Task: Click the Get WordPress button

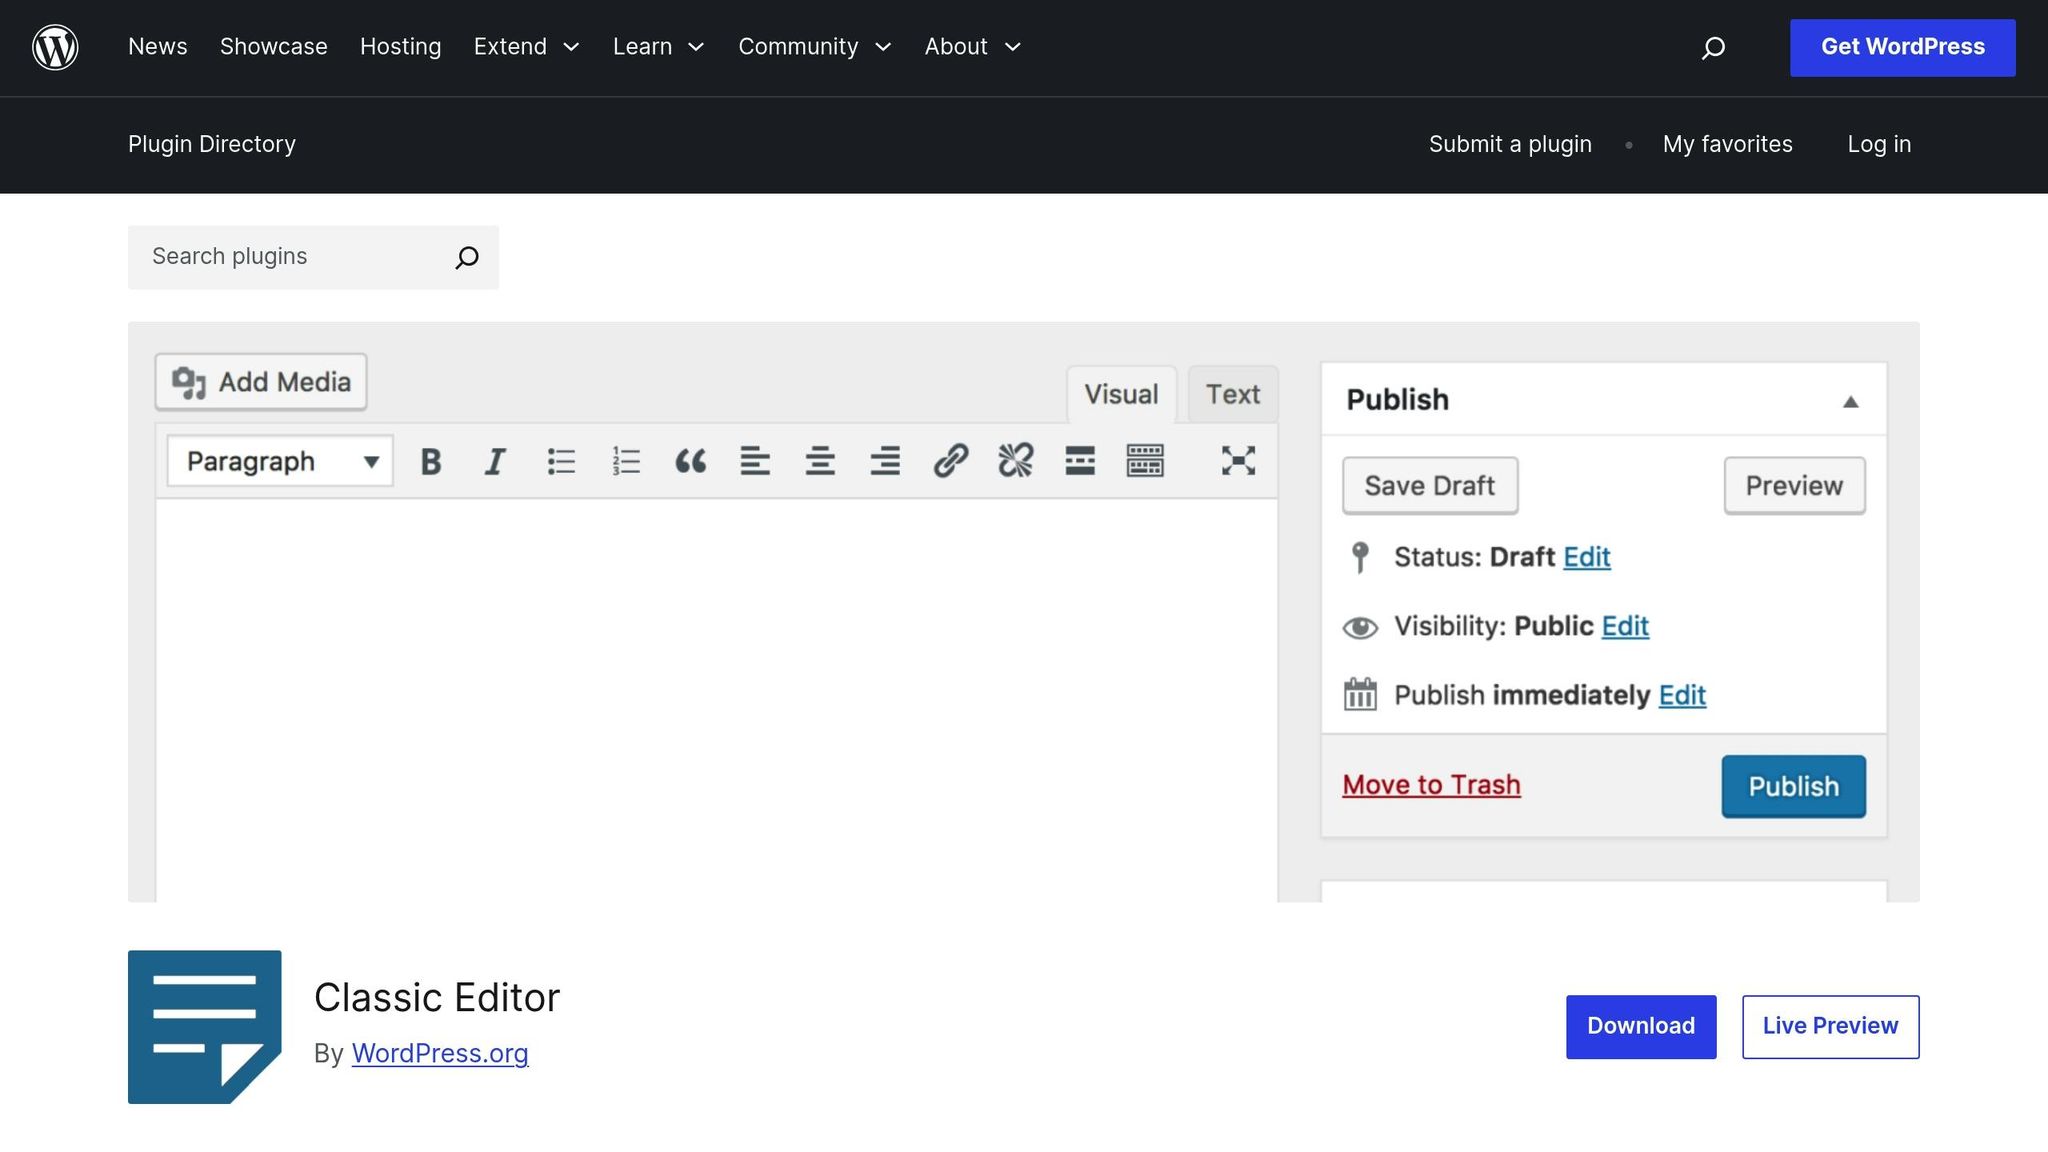Action: point(1902,47)
